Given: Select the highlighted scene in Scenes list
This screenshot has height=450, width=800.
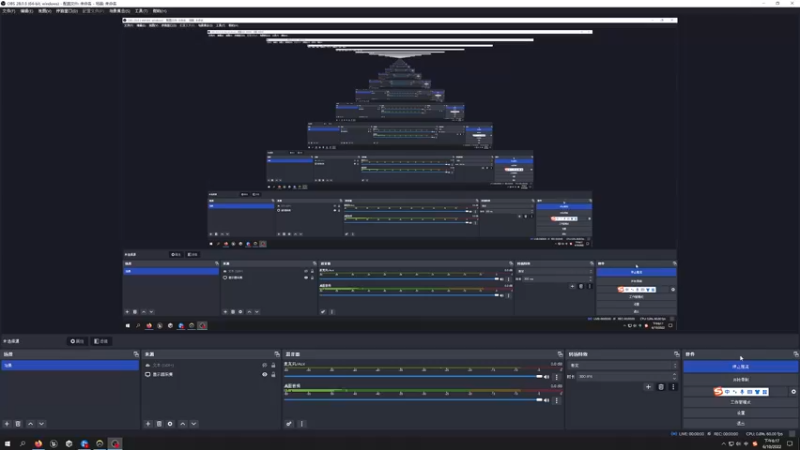Looking at the screenshot, I should [x=70, y=365].
